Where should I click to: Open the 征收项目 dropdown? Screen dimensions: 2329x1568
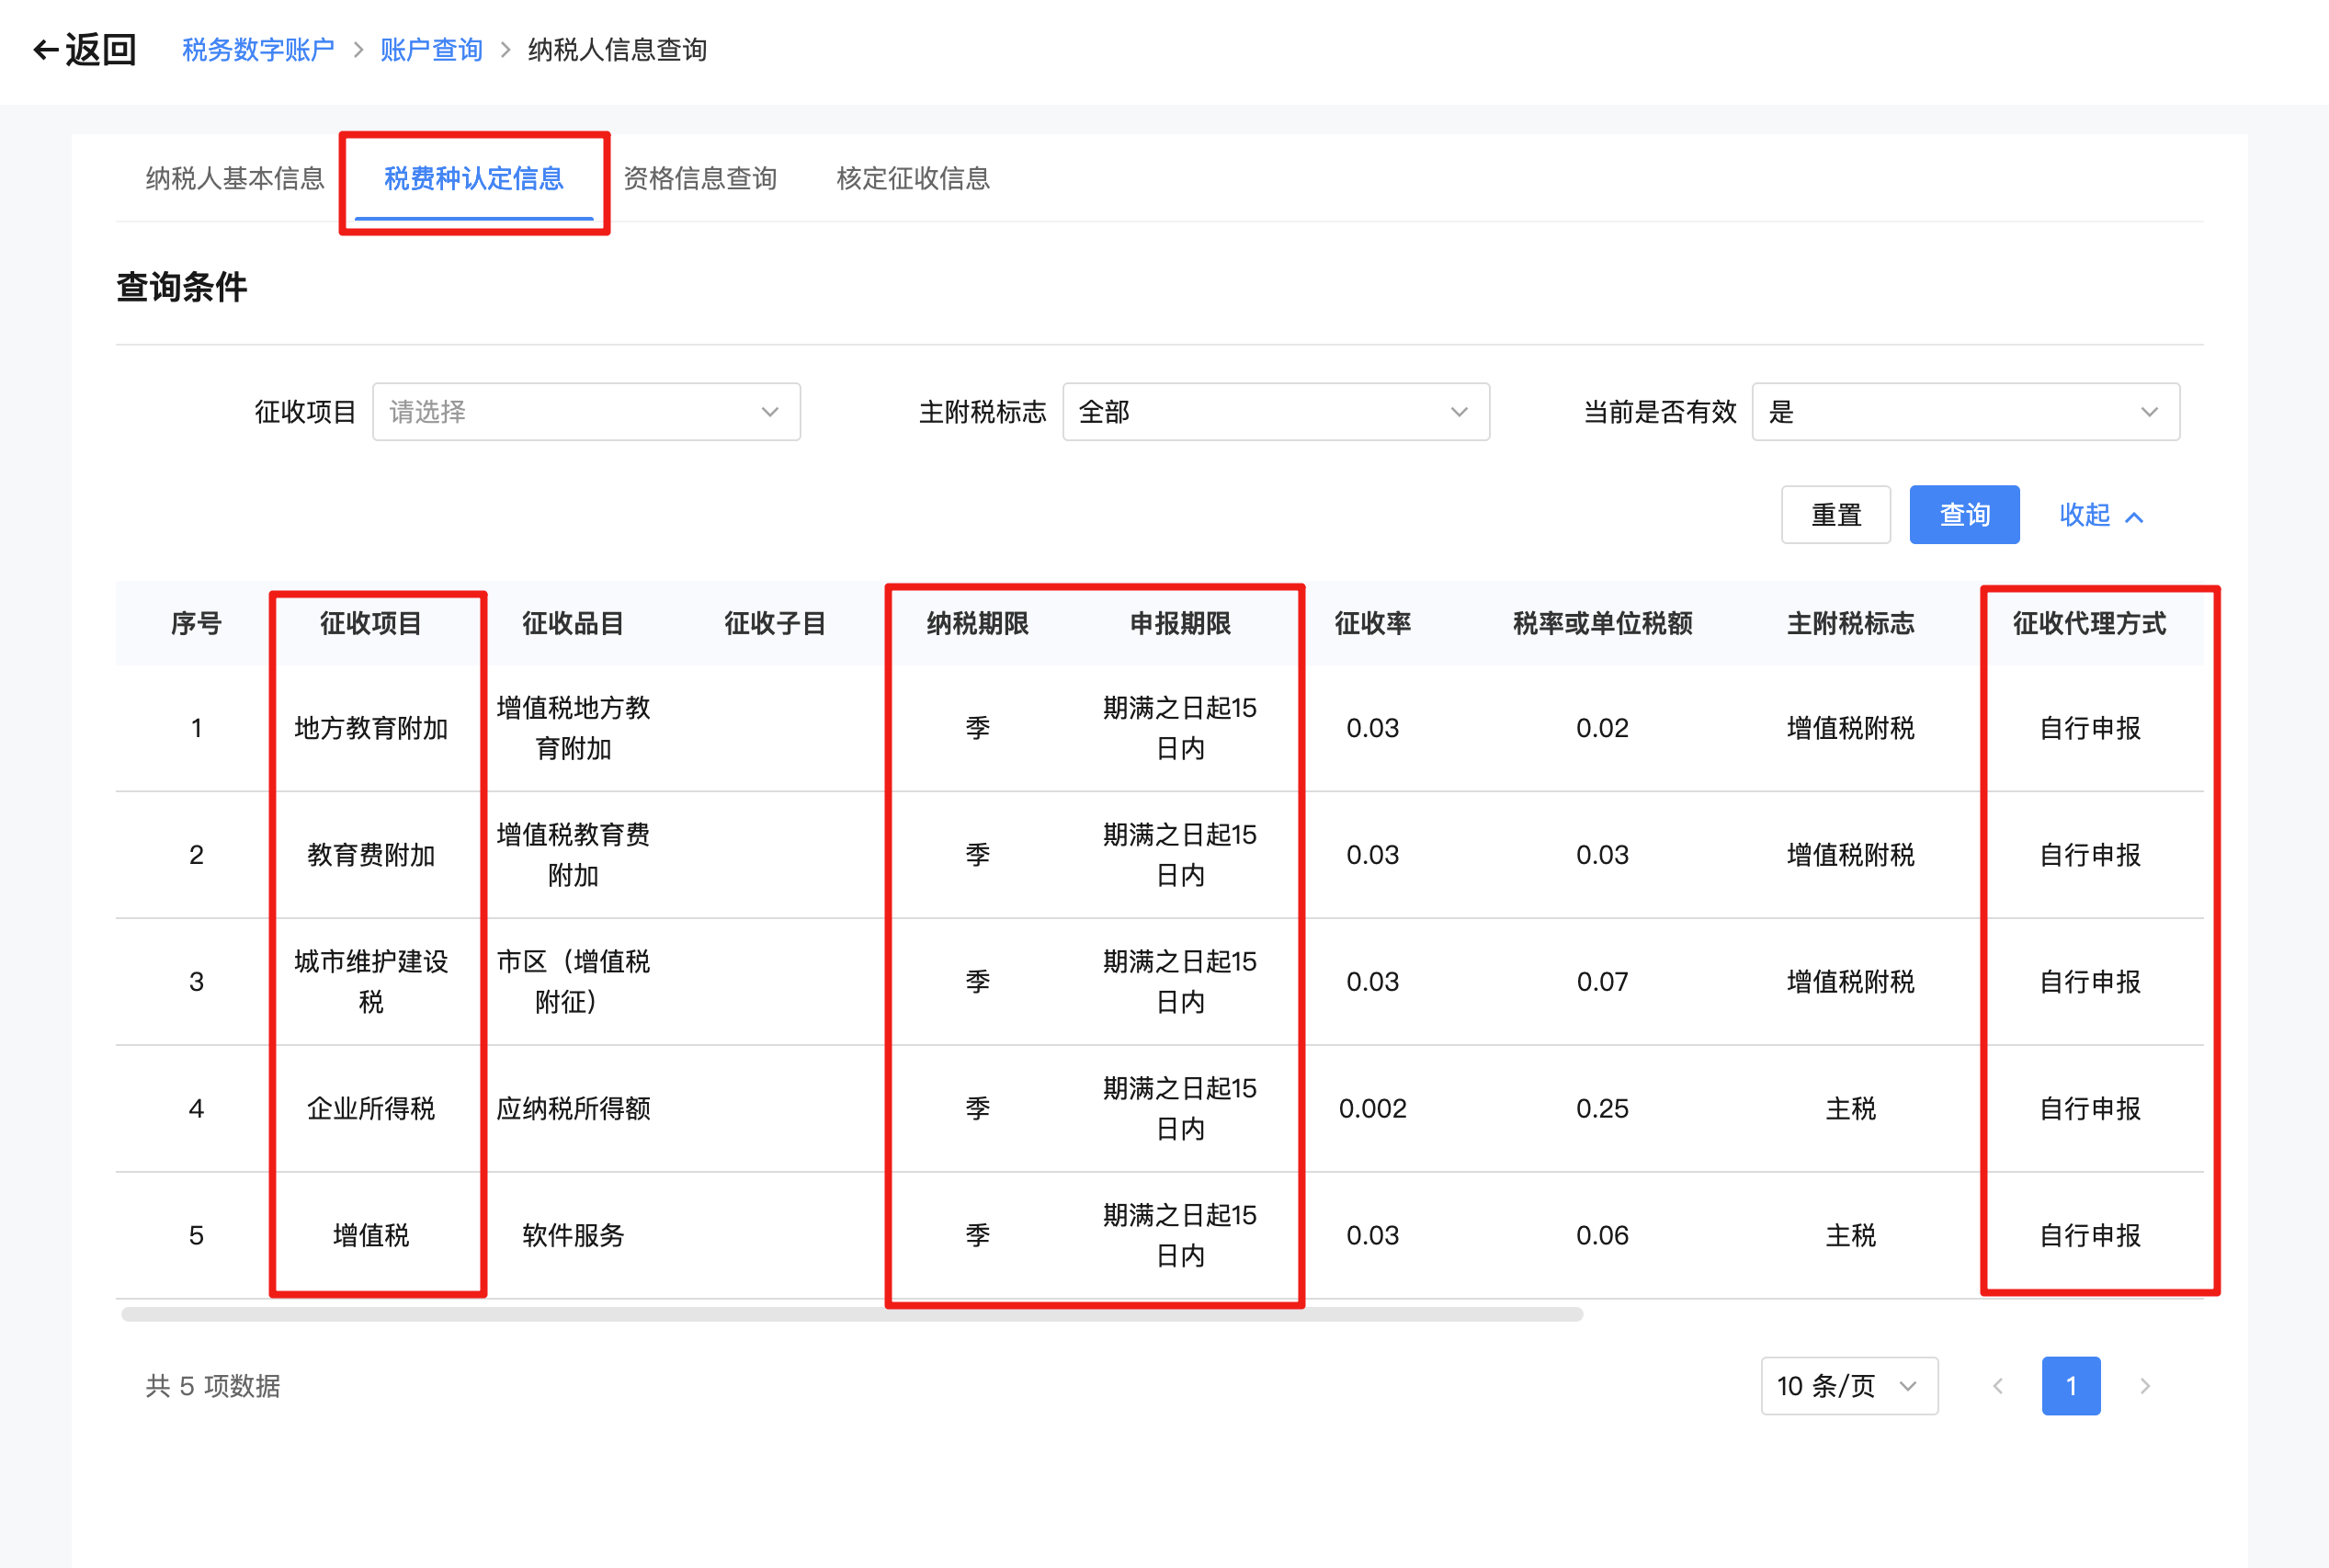(x=586, y=411)
